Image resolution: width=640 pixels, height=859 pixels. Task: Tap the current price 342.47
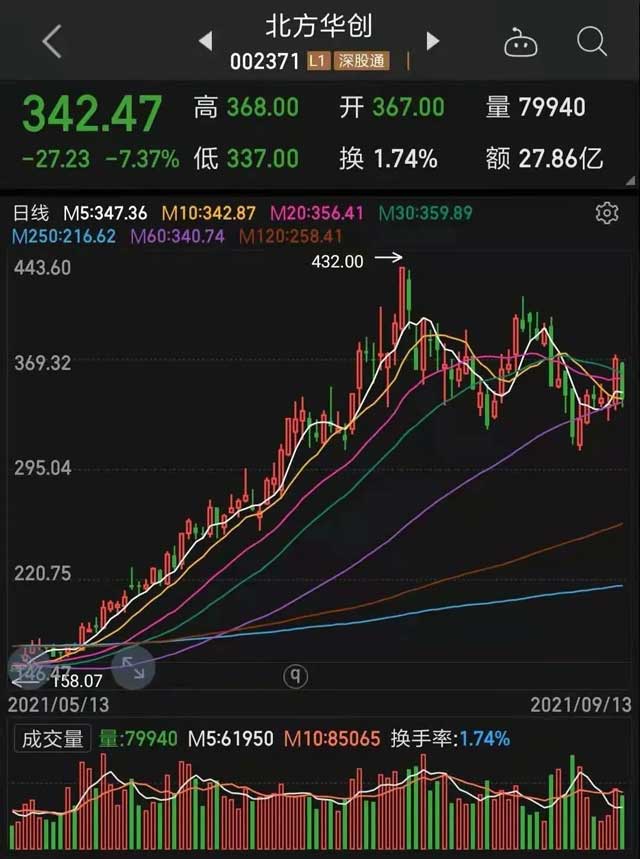tap(92, 114)
